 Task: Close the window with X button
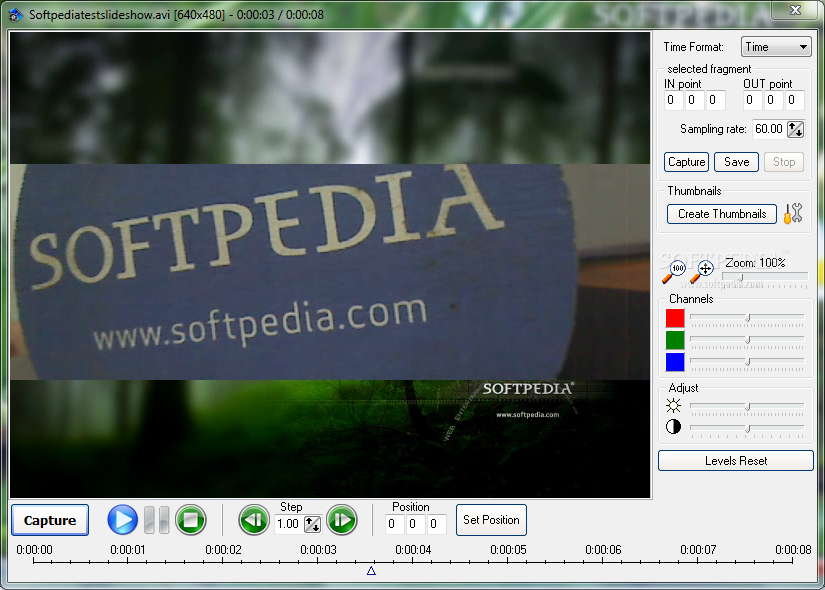(x=795, y=10)
